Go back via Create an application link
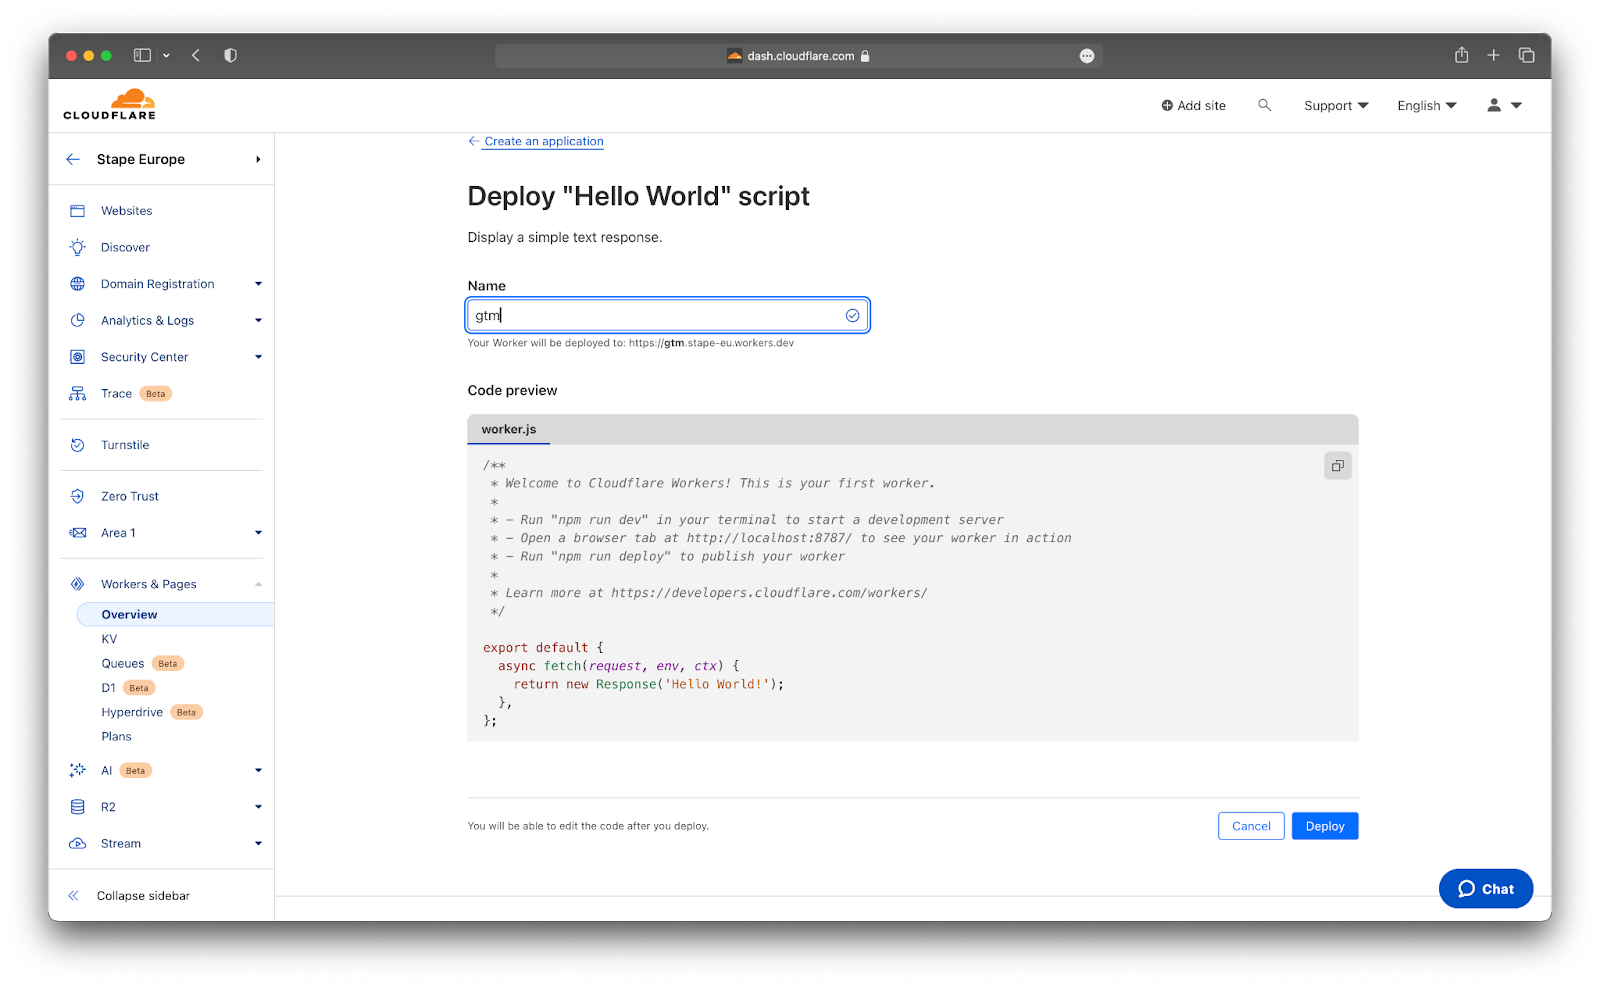The image size is (1600, 985). (536, 141)
